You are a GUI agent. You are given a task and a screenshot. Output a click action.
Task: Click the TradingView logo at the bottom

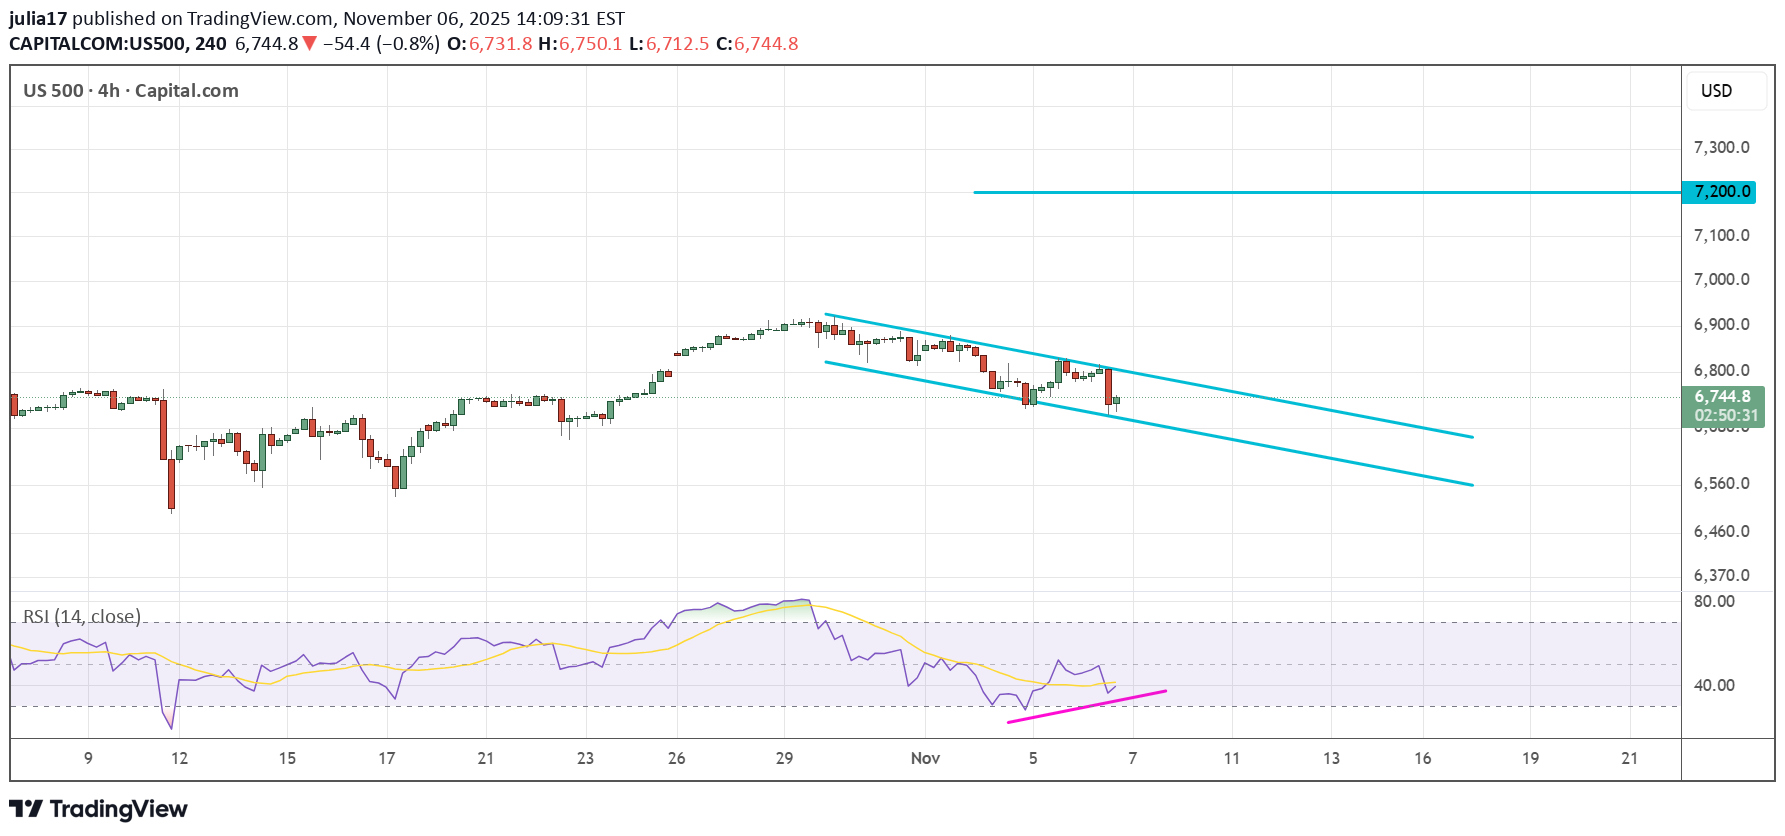[98, 809]
